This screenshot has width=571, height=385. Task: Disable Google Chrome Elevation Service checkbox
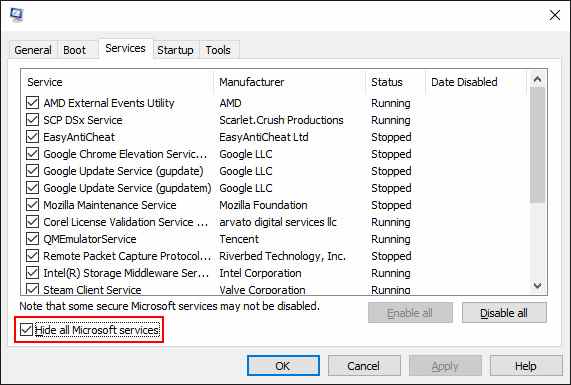(32, 154)
